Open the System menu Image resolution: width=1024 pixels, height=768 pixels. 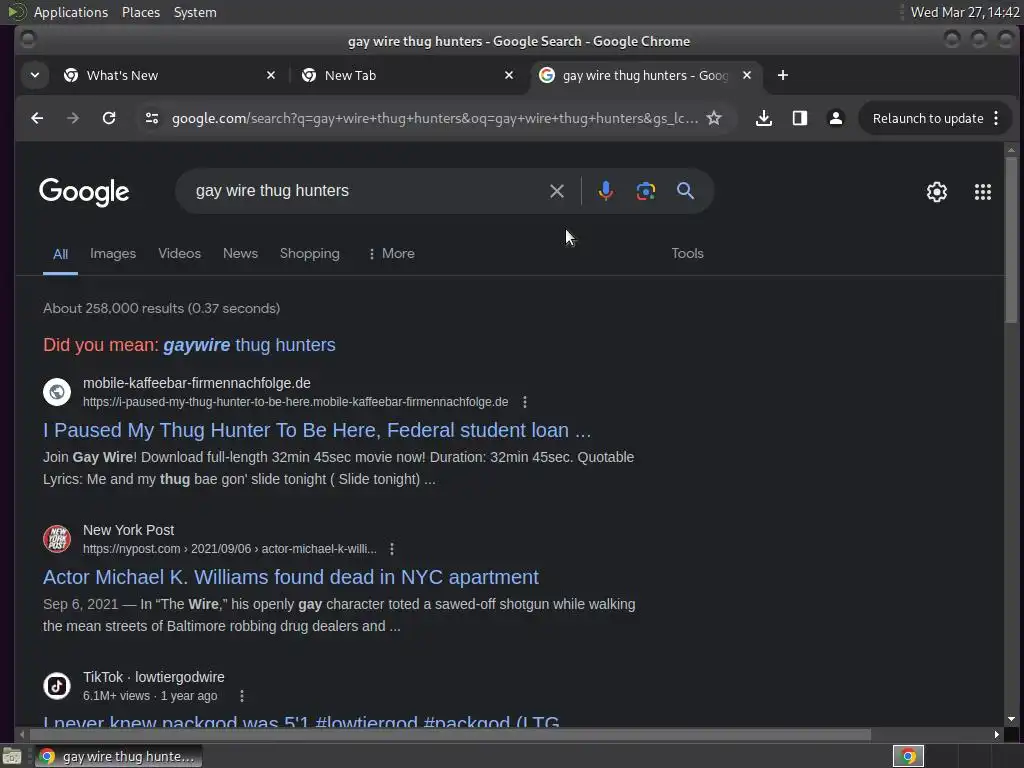point(195,12)
